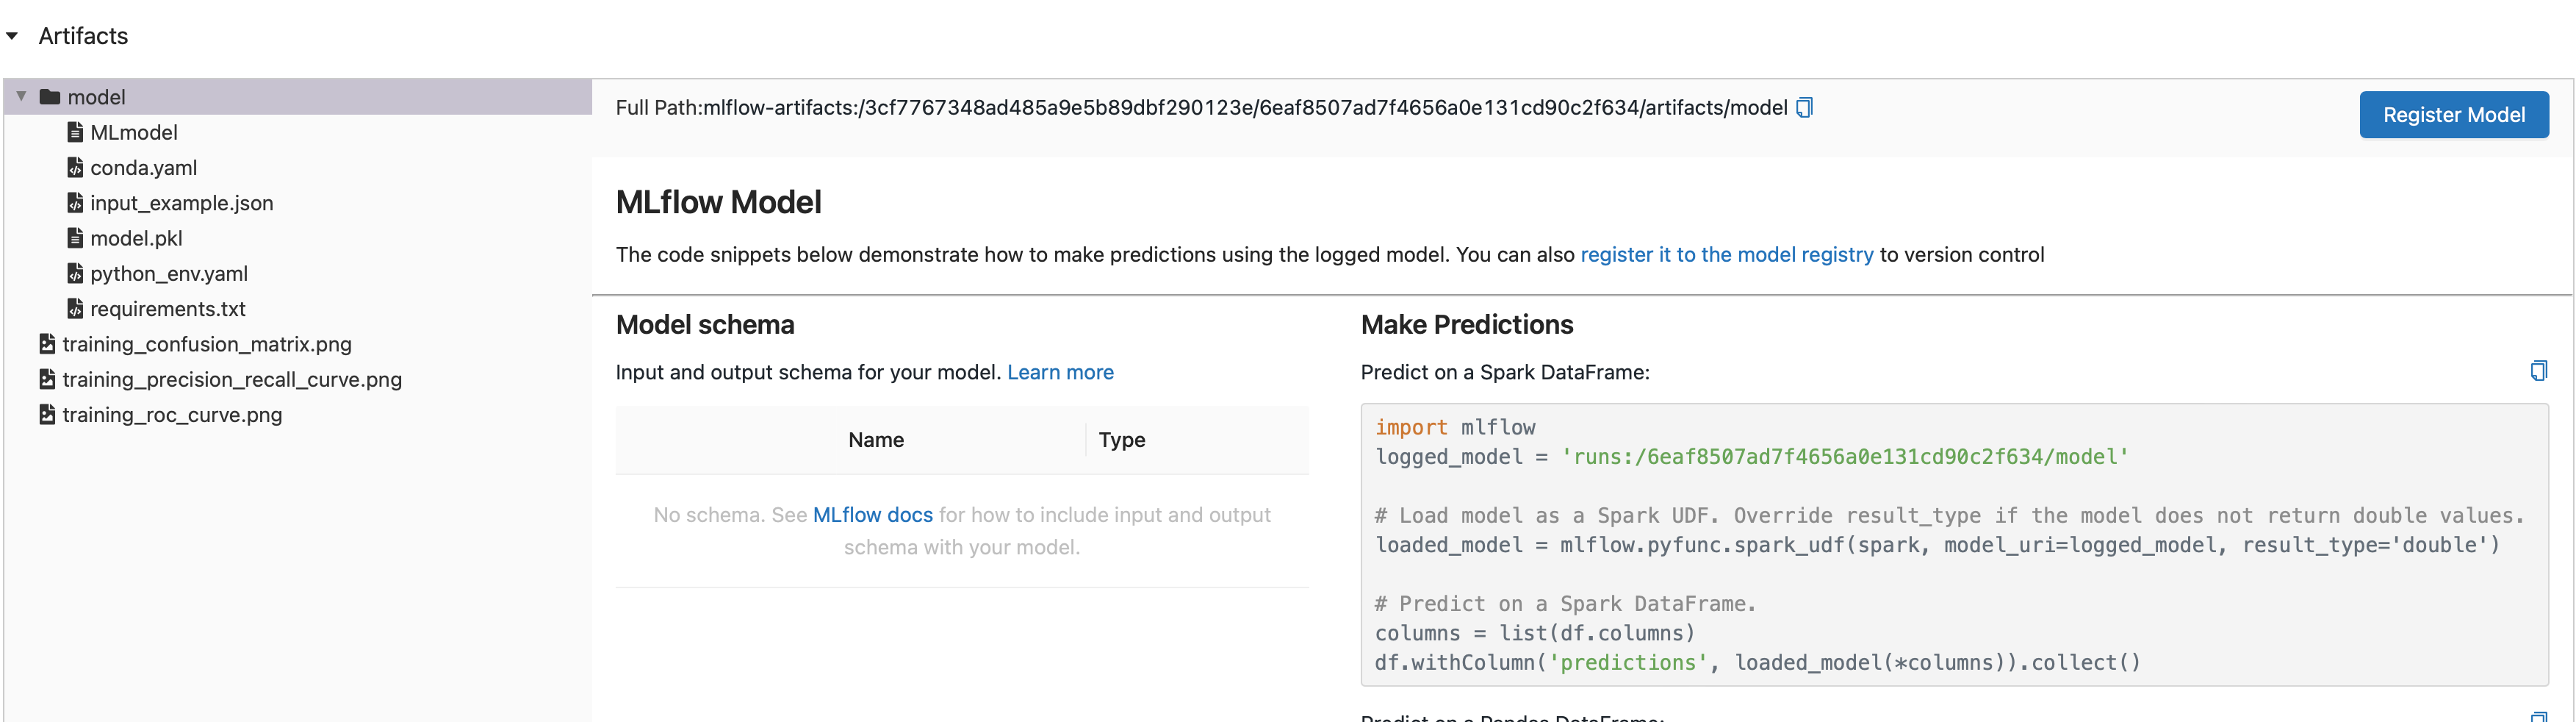The image size is (2576, 722).
Task: Copy the Spark DataFrame code snippet
Action: coord(2538,371)
